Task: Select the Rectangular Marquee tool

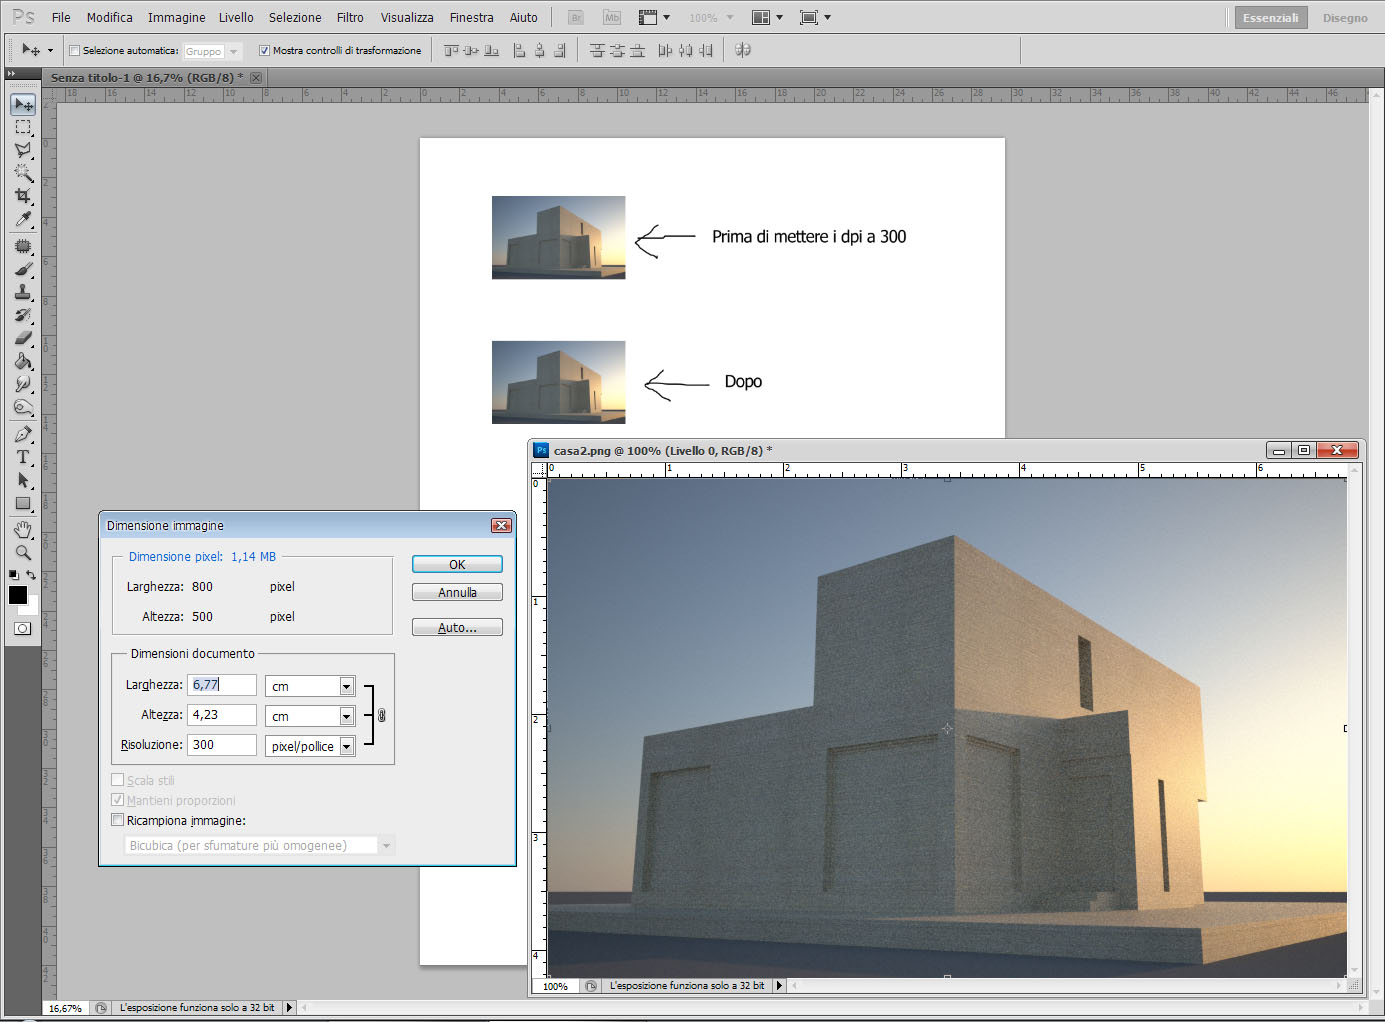Action: pyautogui.click(x=23, y=127)
